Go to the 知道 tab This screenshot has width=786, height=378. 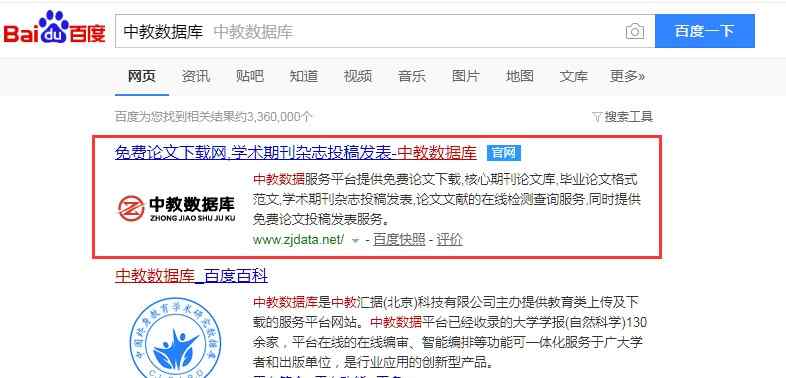coord(303,76)
